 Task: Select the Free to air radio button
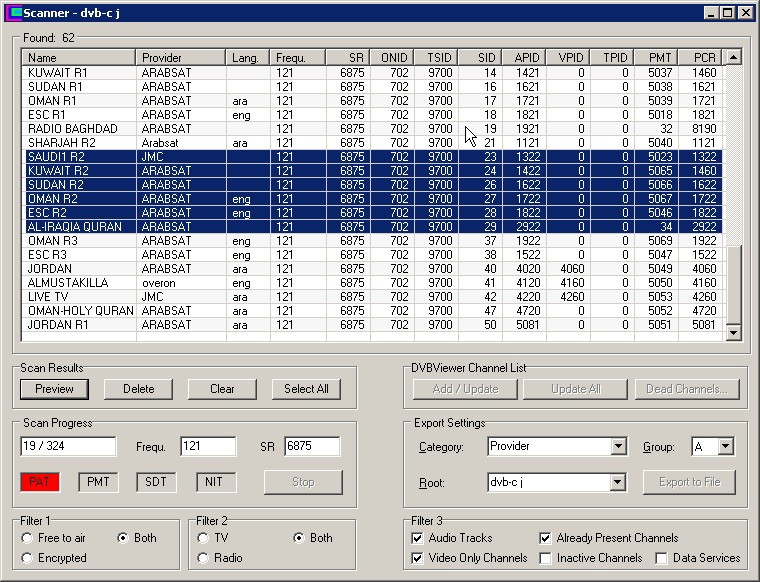pos(28,538)
